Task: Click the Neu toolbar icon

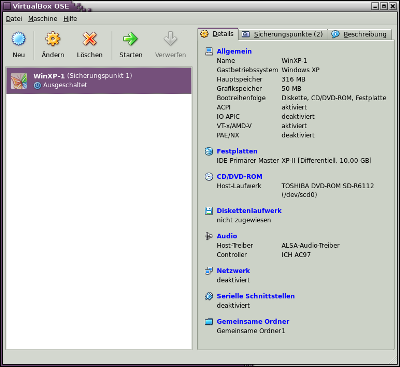Action: point(19,39)
